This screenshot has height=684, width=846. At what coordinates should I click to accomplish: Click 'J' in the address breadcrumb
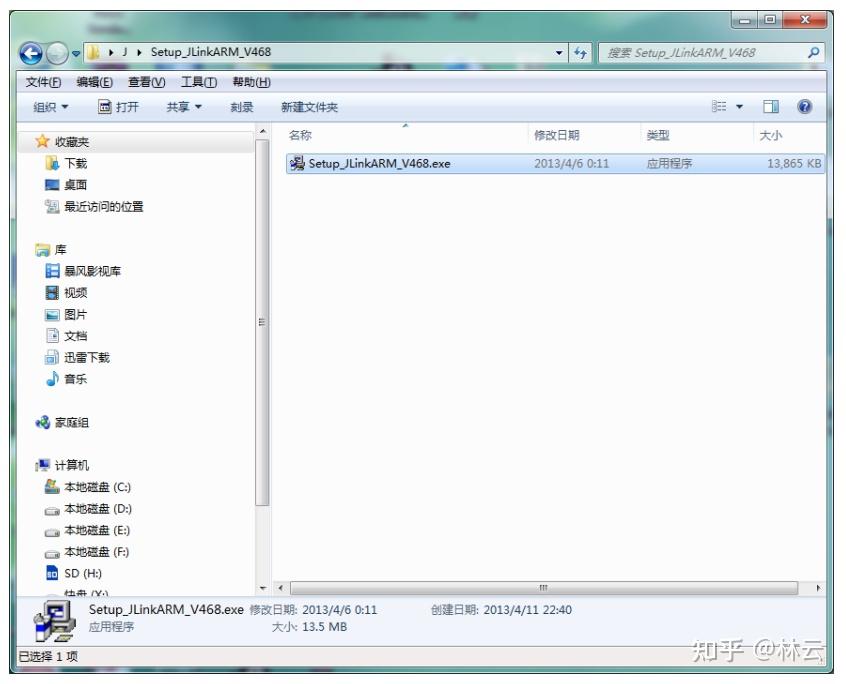[x=125, y=52]
